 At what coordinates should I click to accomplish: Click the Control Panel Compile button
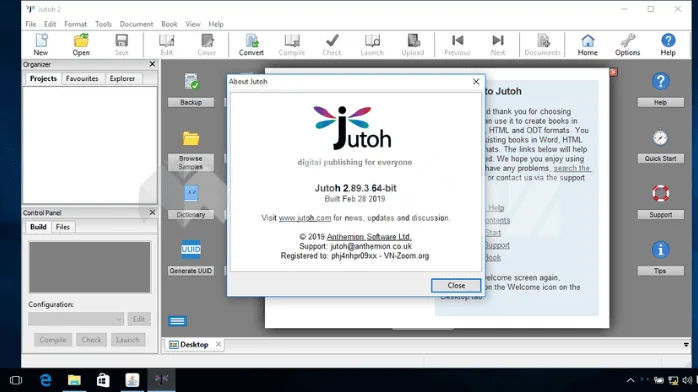click(53, 340)
